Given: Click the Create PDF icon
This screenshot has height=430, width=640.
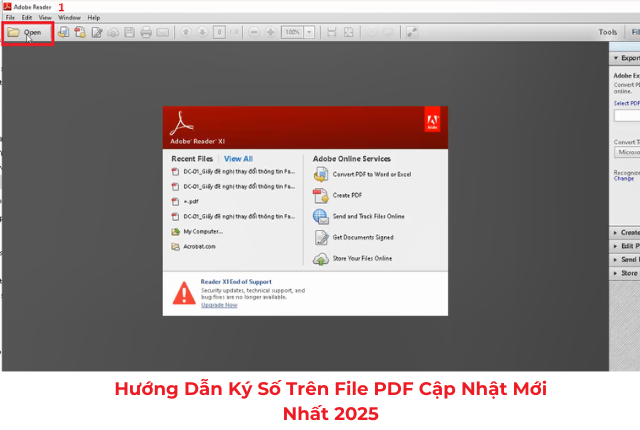Looking at the screenshot, I should click(320, 194).
